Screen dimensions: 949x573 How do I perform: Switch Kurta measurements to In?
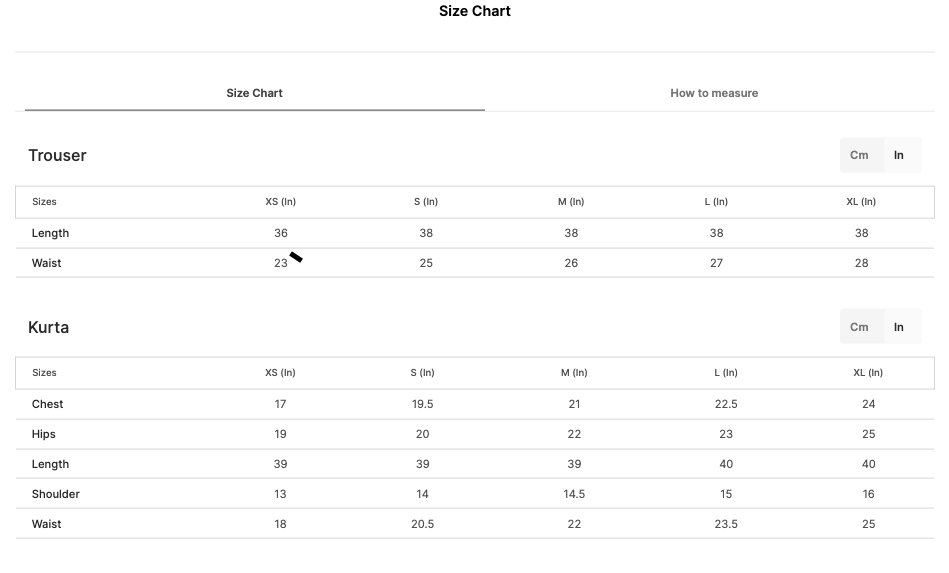899,327
